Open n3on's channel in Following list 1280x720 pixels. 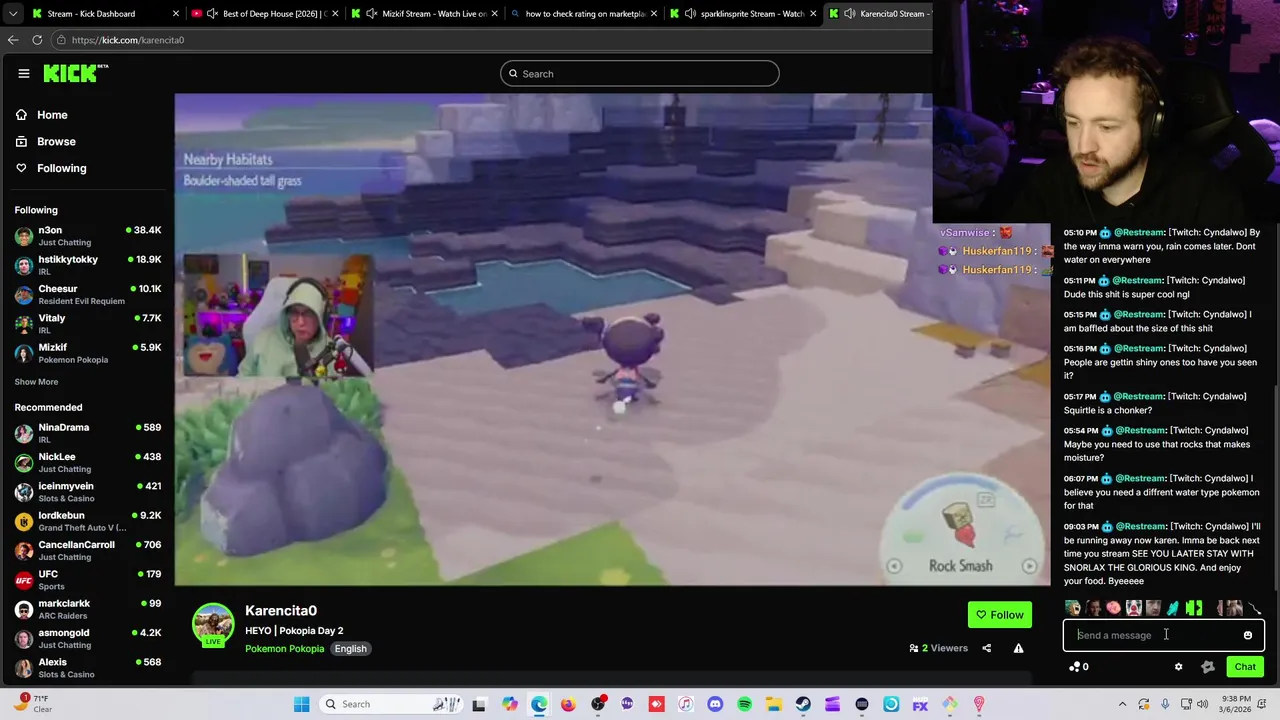[x=87, y=236]
